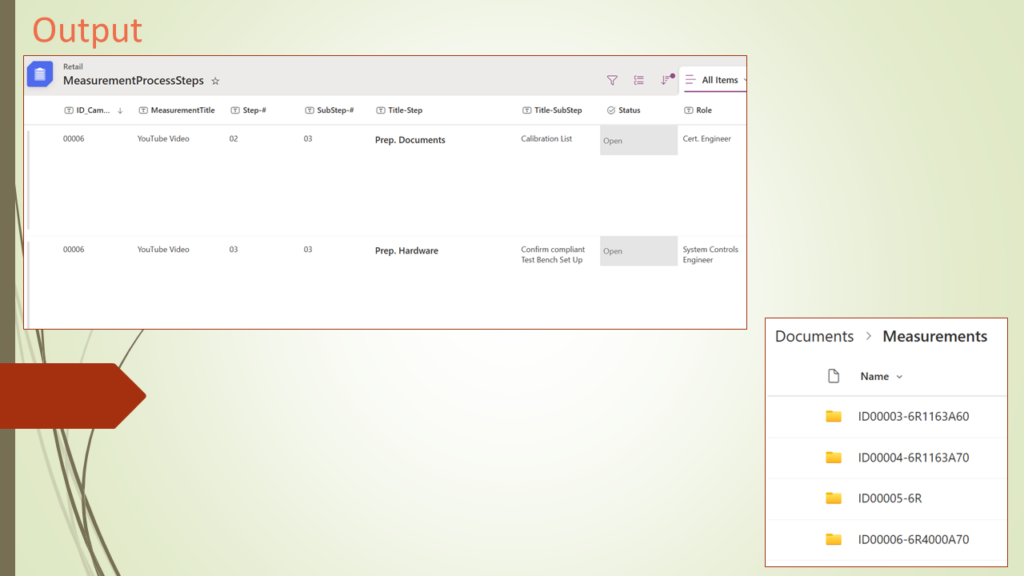Open the All Items view selector
Image resolution: width=1024 pixels, height=576 pixels.
click(x=714, y=80)
